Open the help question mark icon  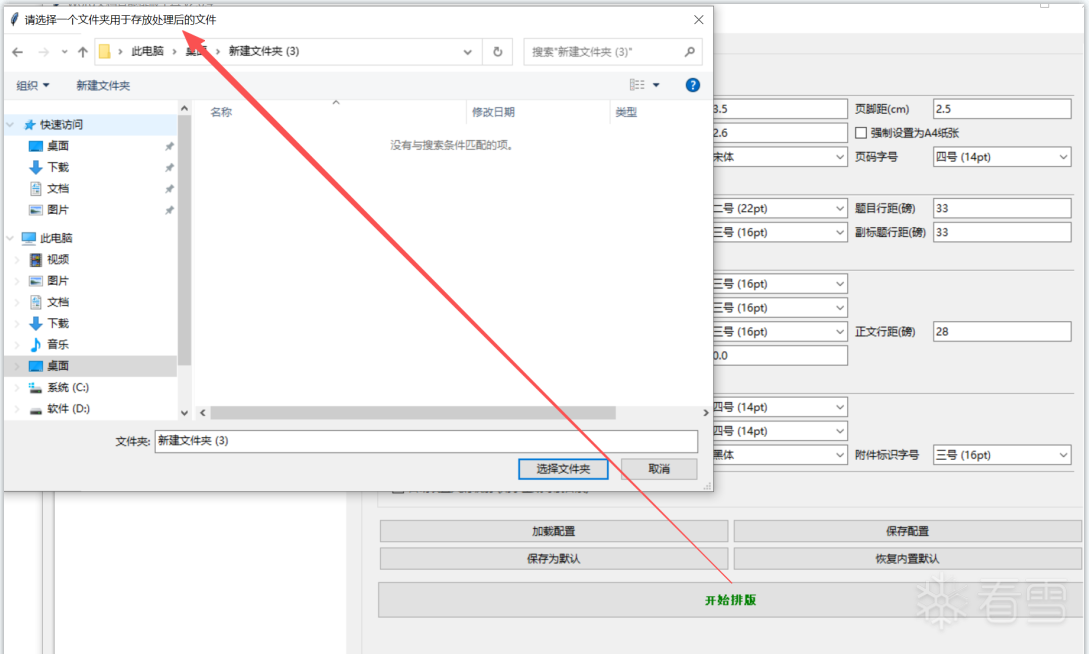(692, 85)
